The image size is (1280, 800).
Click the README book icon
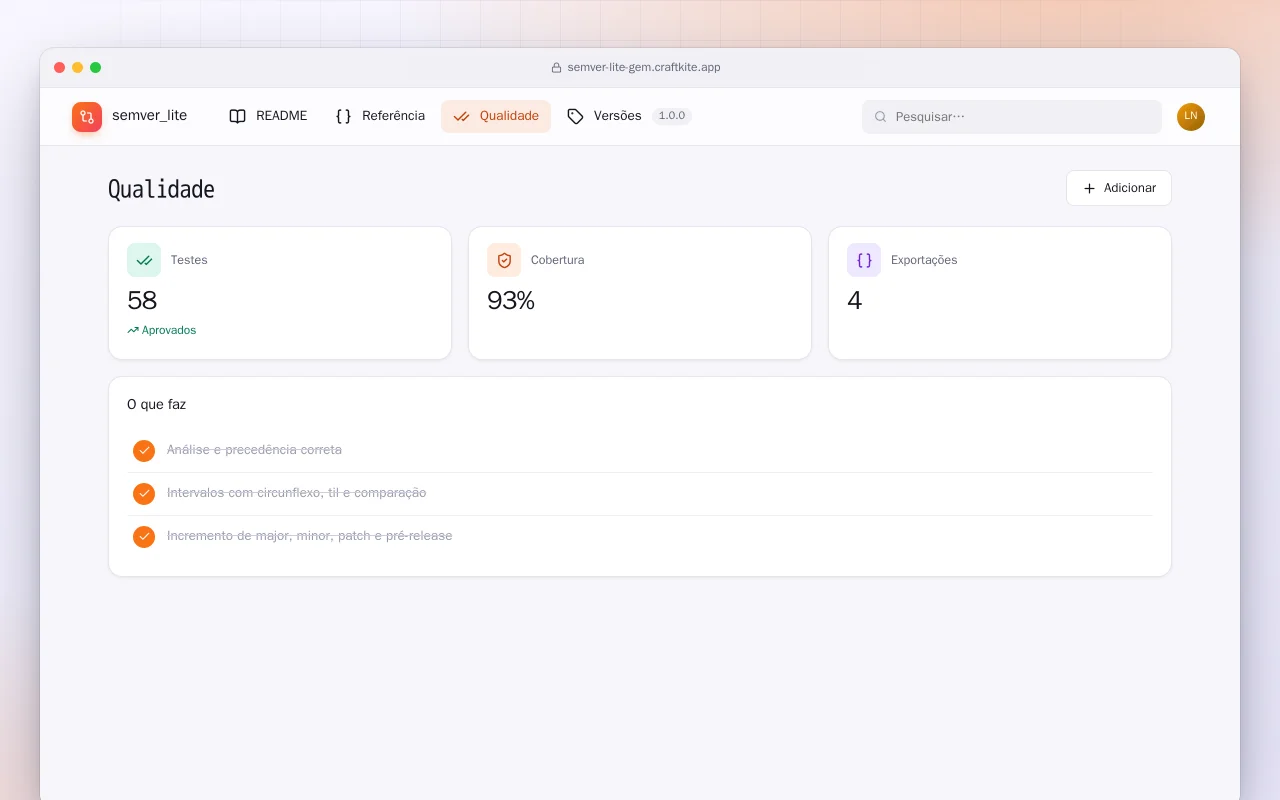(237, 116)
